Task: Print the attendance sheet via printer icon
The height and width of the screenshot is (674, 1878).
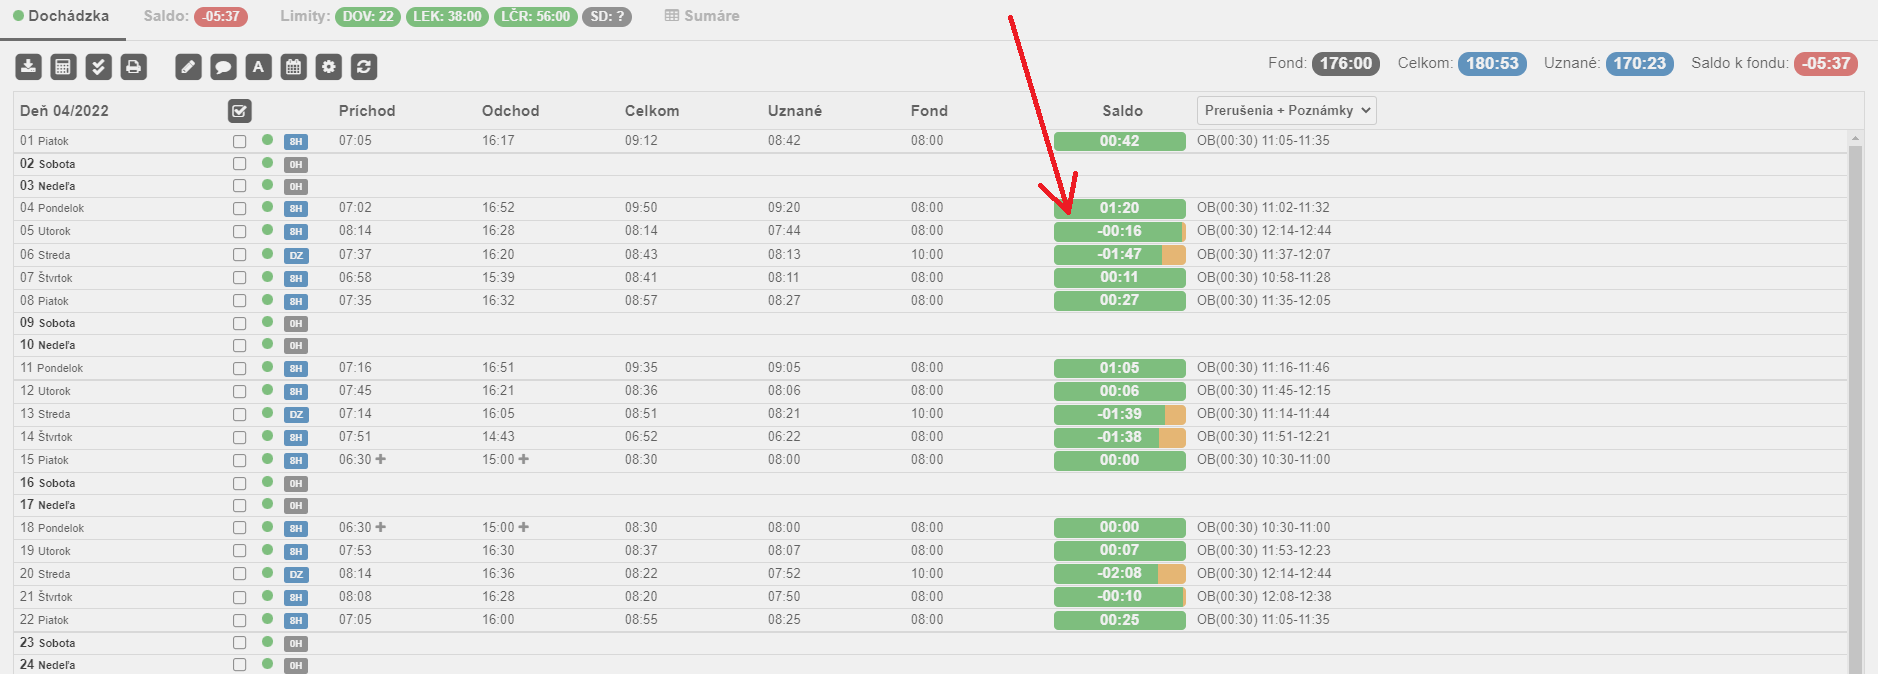Action: (133, 67)
